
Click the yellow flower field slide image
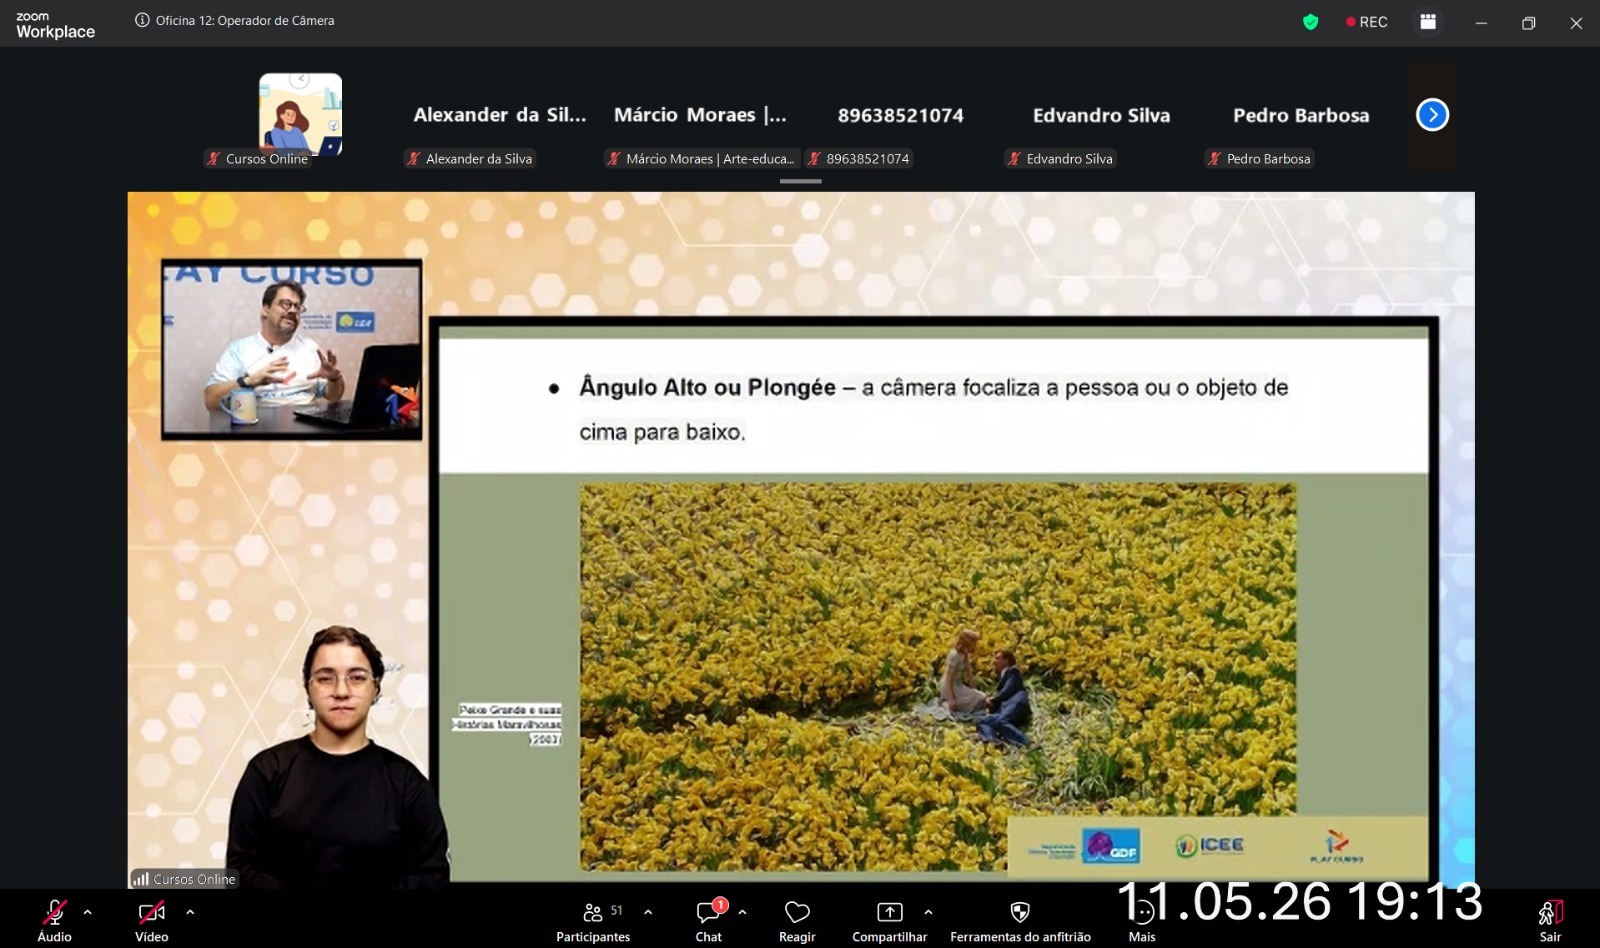[938, 677]
